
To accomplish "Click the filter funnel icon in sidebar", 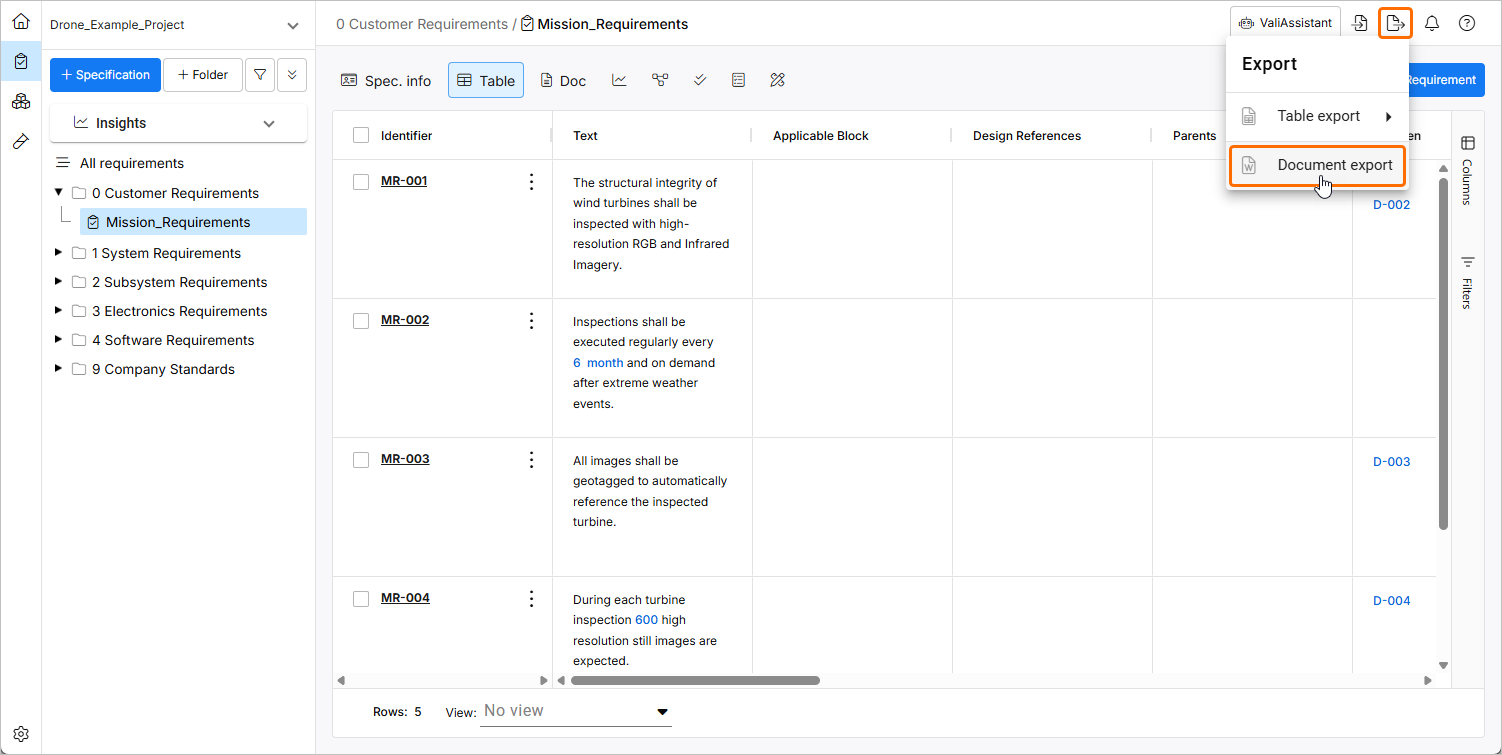I will pyautogui.click(x=260, y=74).
